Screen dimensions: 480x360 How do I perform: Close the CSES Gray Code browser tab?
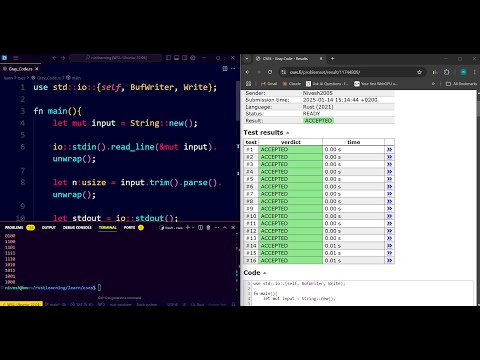click(321, 59)
